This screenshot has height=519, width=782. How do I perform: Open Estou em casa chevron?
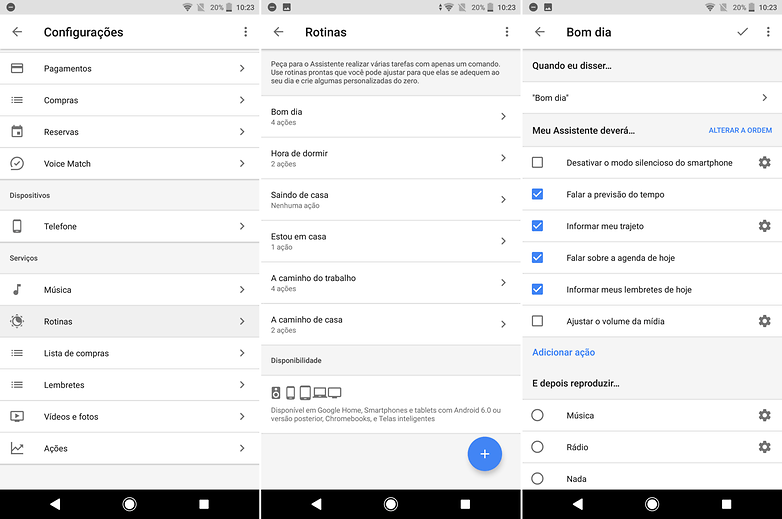pyautogui.click(x=503, y=241)
